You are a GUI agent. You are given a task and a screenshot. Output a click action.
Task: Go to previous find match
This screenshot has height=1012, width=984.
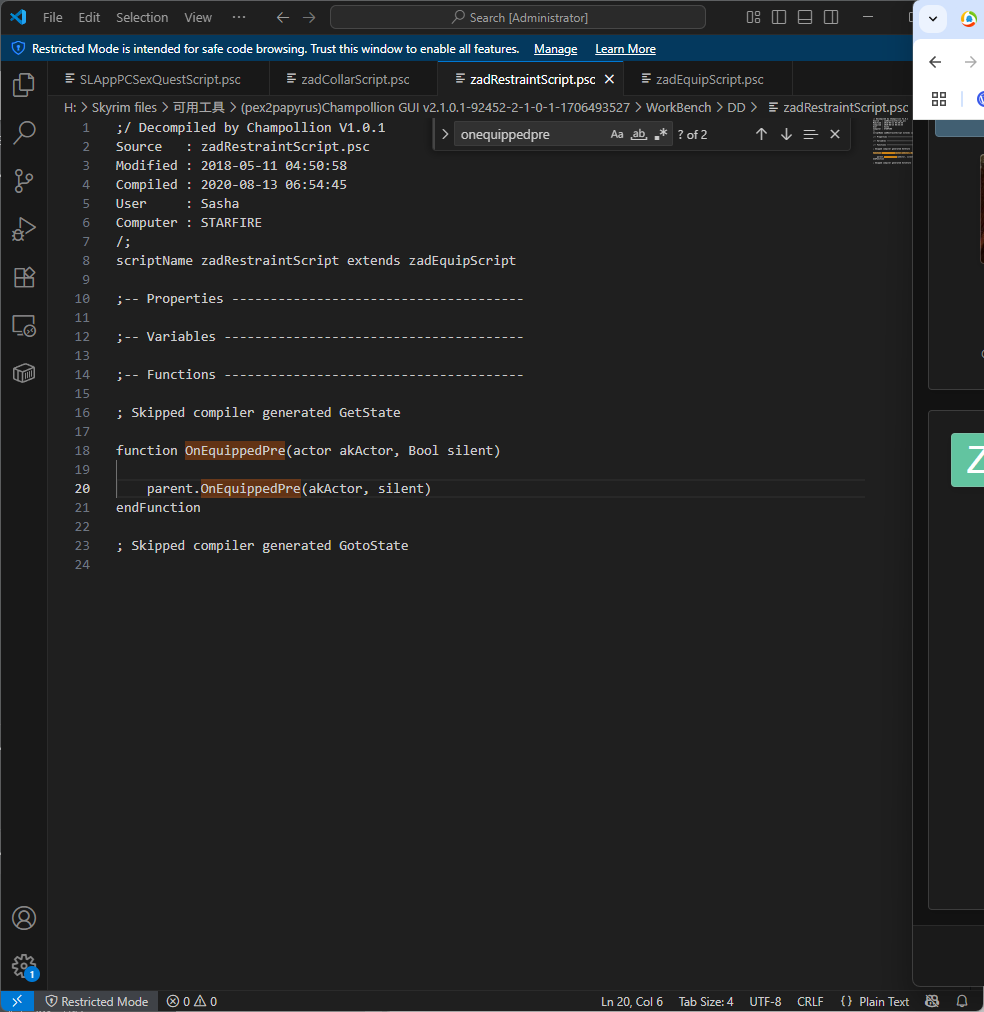761,134
